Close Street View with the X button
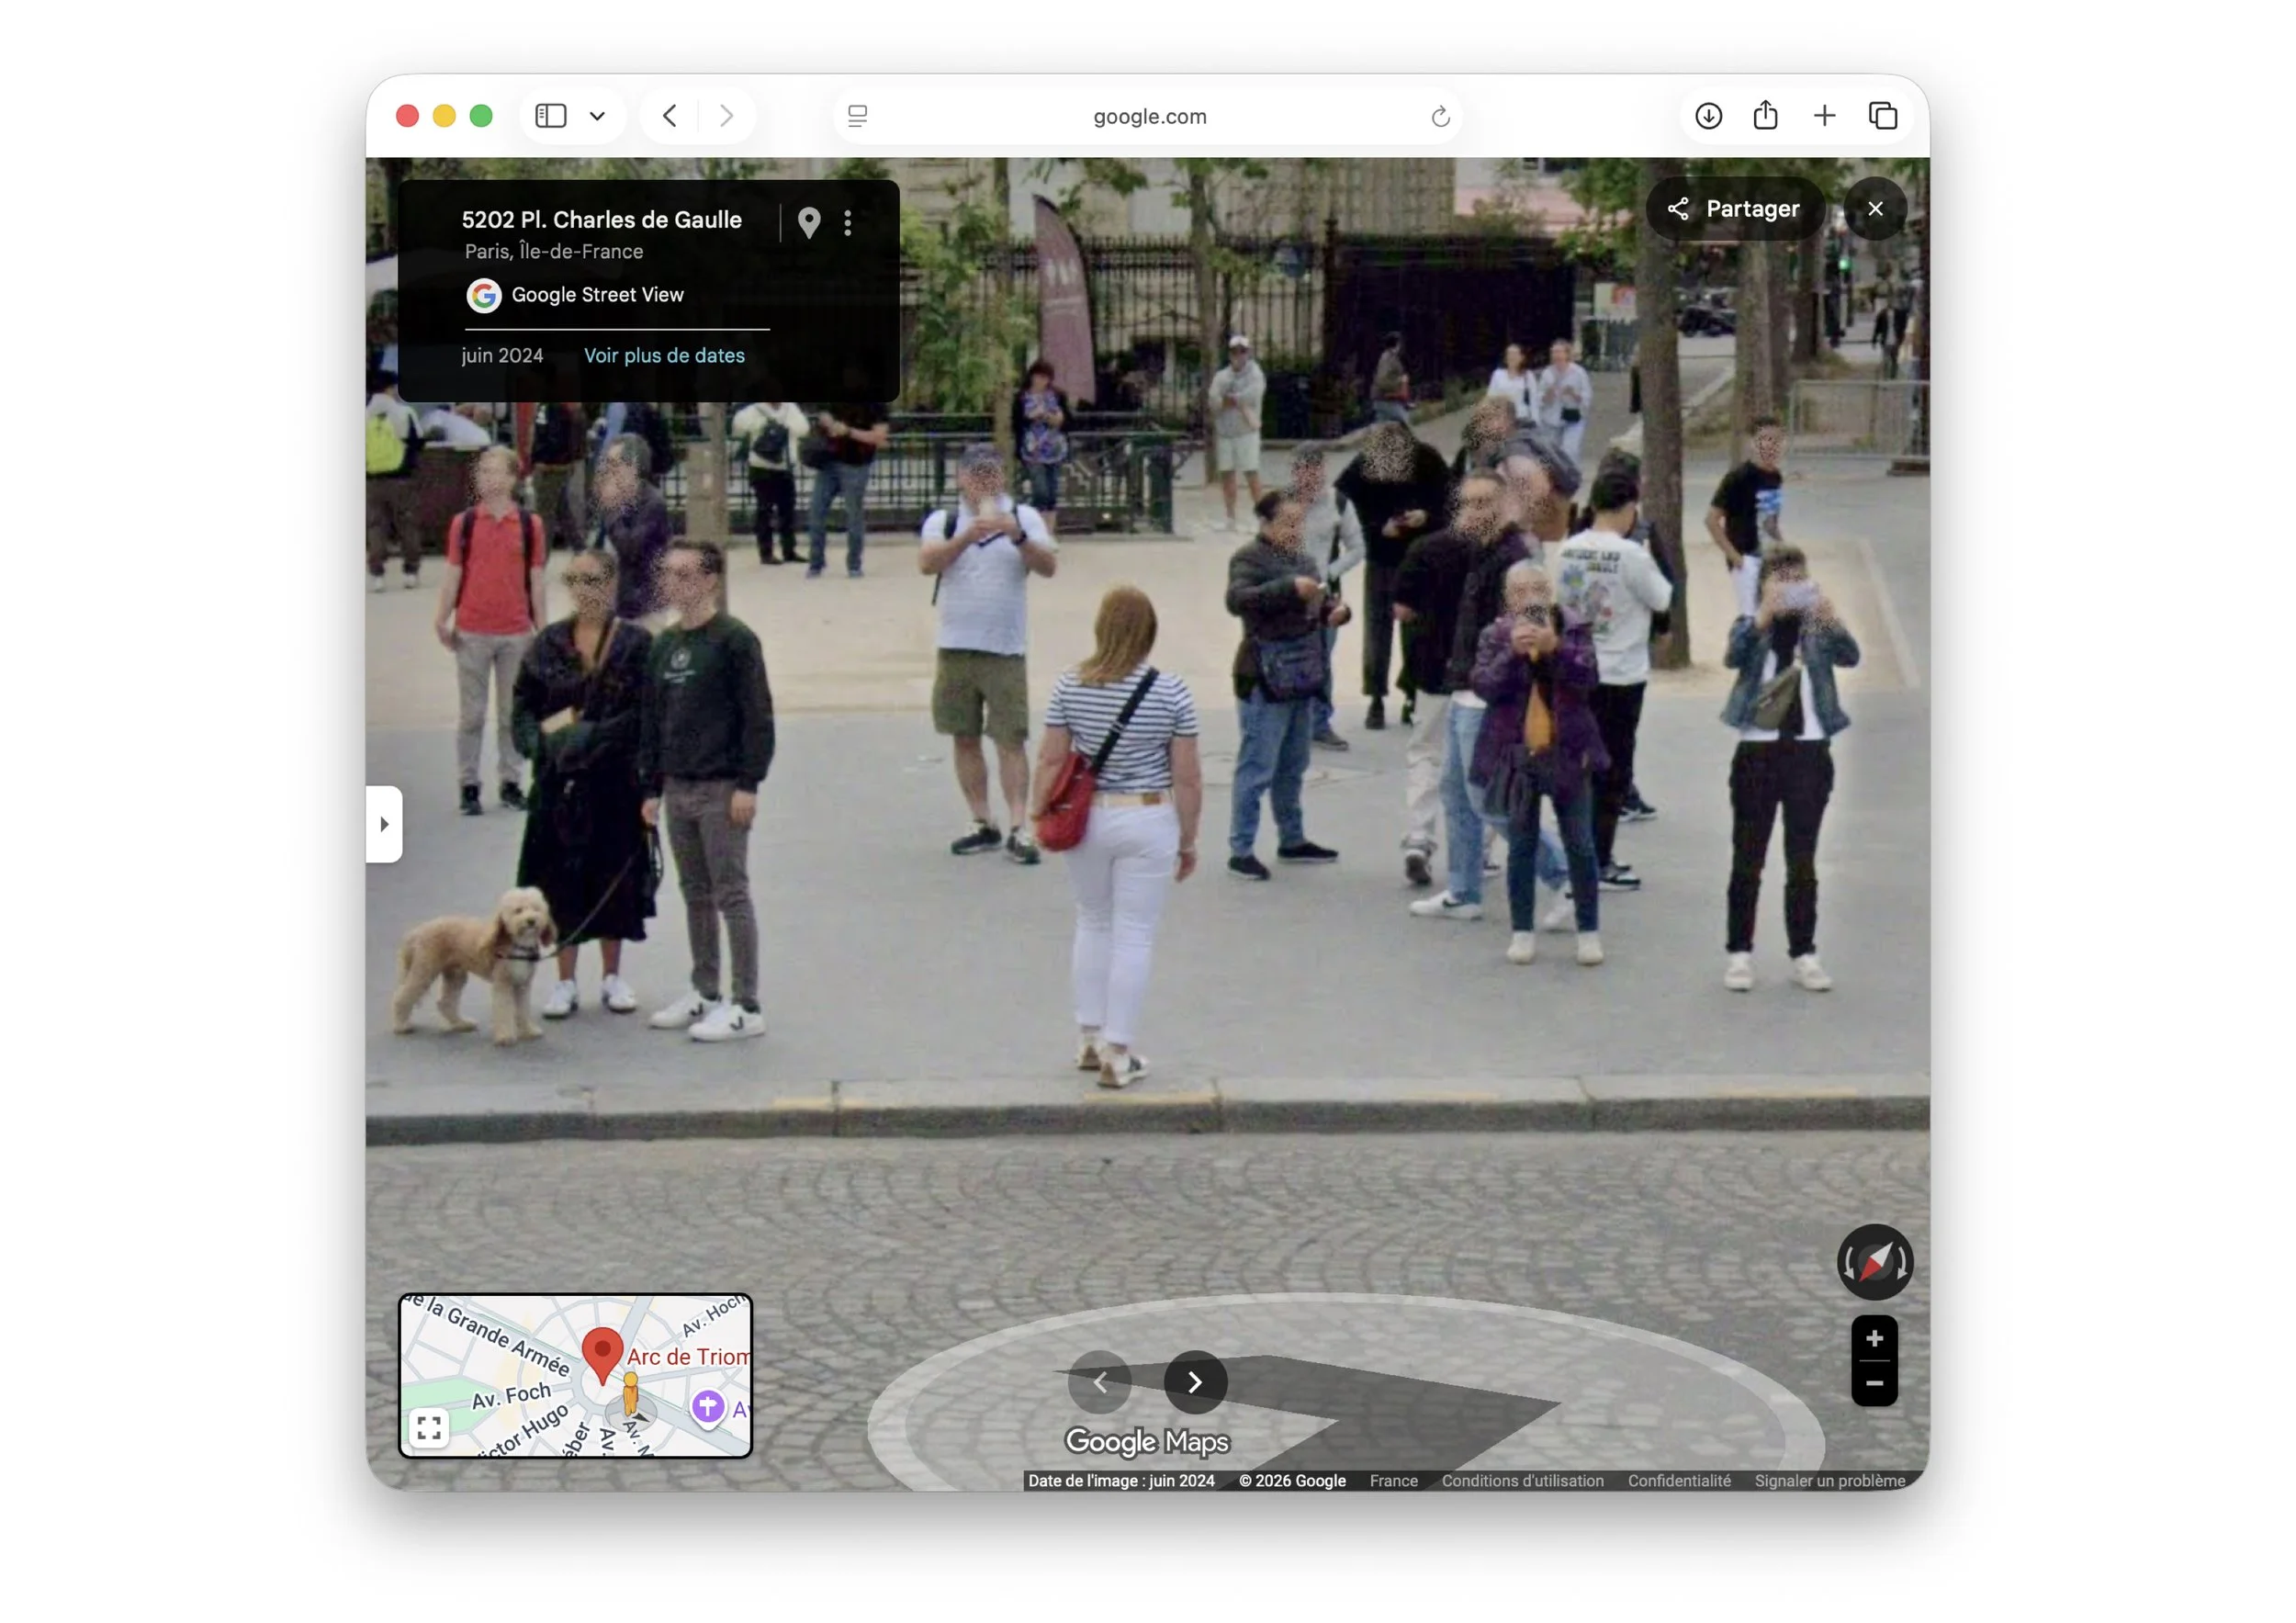Viewport: 2296px width, 1623px height. (1874, 209)
